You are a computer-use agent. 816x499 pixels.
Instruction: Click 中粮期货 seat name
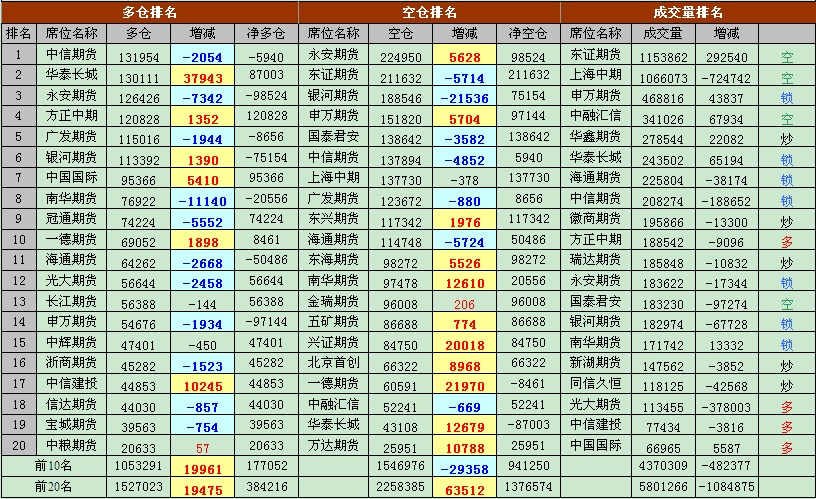(x=71, y=445)
